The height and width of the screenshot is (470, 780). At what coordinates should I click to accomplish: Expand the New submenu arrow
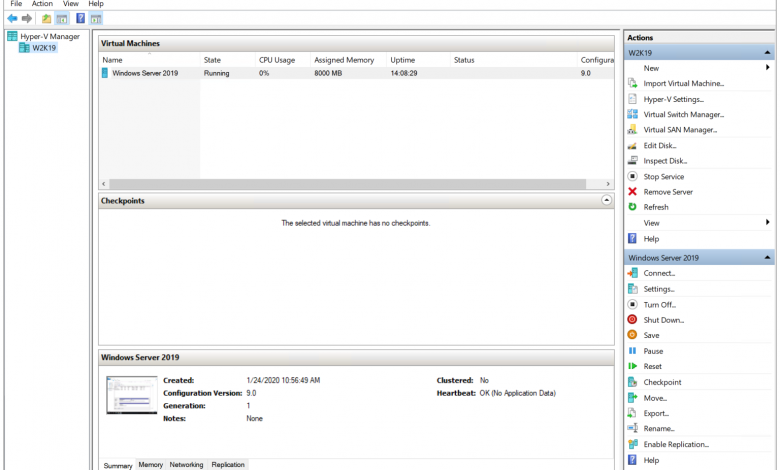pyautogui.click(x=768, y=68)
